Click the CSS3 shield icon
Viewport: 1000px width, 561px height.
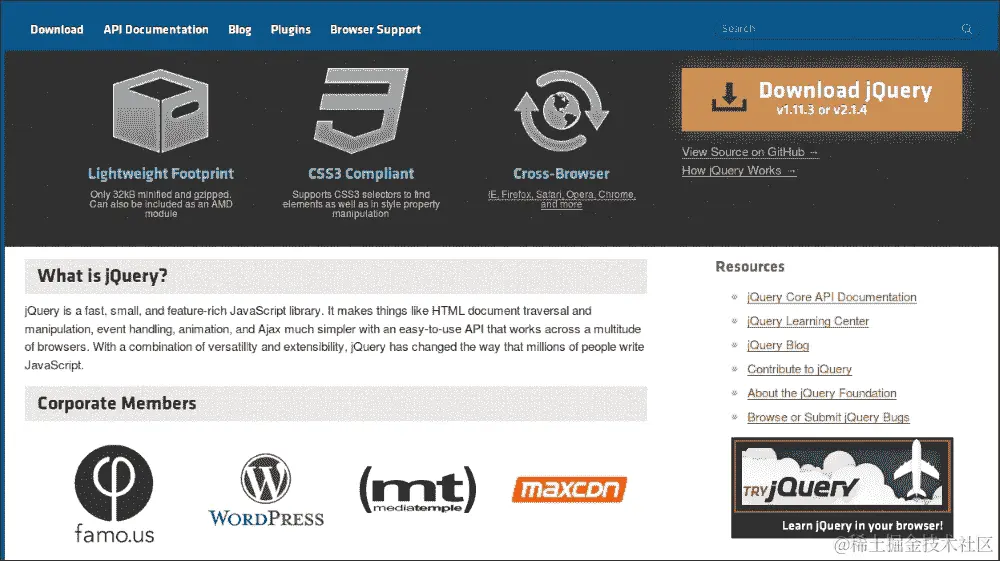pyautogui.click(x=361, y=111)
